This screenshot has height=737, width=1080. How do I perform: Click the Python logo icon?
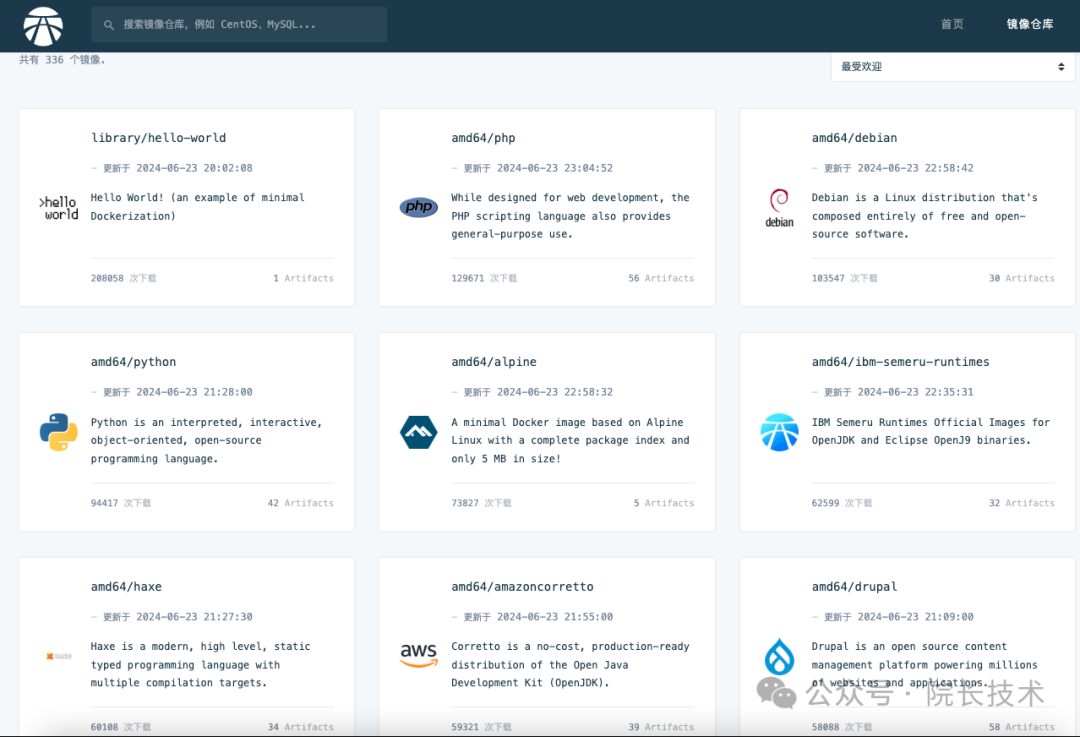(x=59, y=433)
